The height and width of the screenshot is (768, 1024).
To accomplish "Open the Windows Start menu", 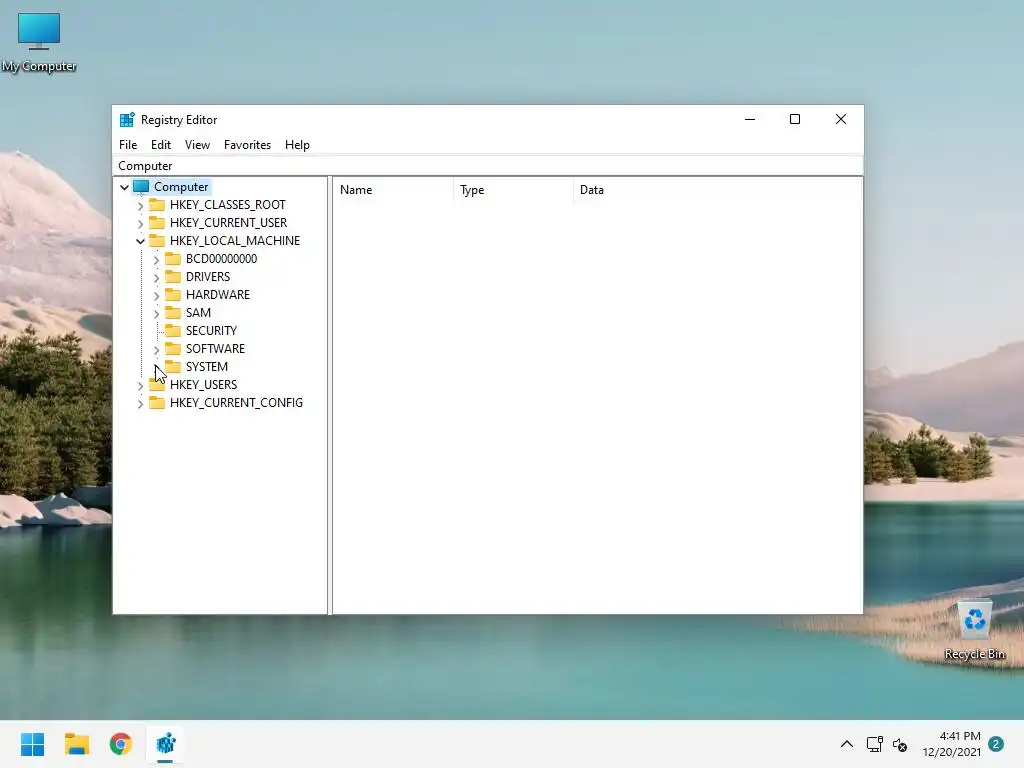I will tap(33, 744).
